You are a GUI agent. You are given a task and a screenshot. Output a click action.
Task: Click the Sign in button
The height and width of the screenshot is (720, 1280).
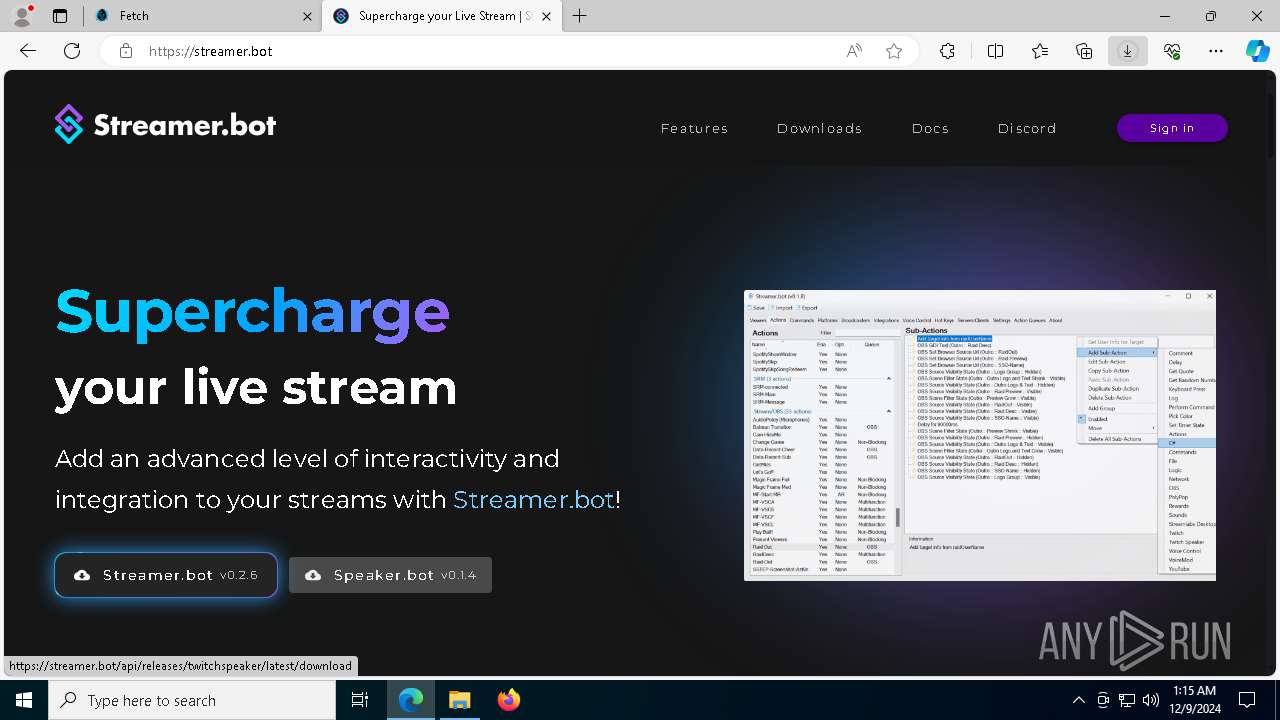(x=1172, y=128)
